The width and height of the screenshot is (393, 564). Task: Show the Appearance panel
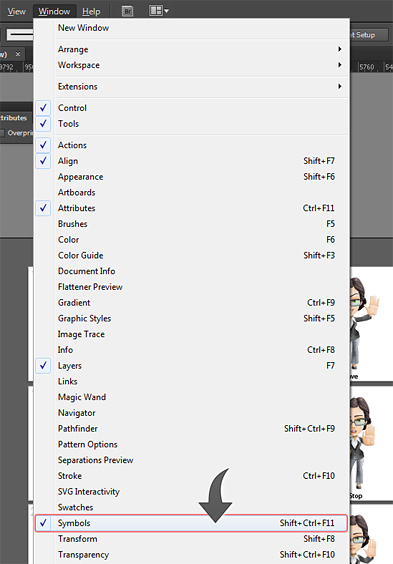click(x=192, y=177)
